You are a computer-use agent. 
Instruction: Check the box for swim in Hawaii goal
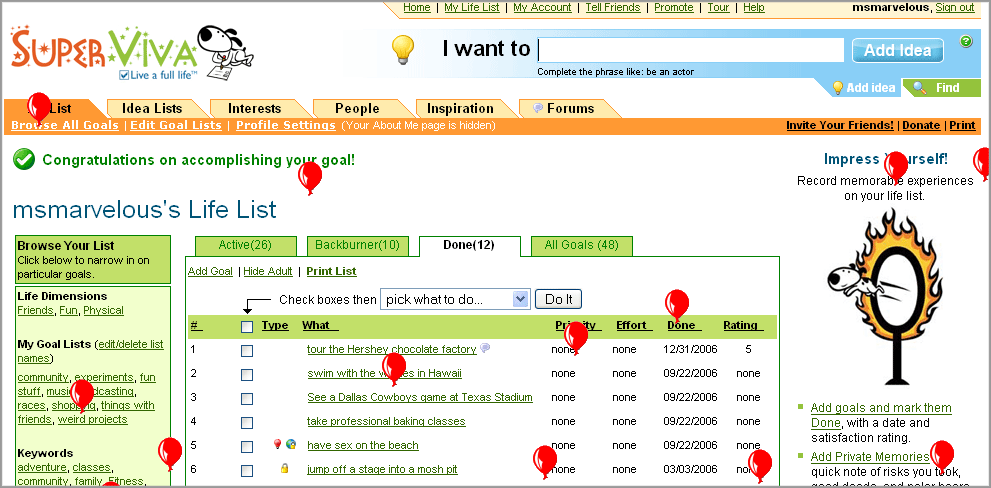(247, 375)
